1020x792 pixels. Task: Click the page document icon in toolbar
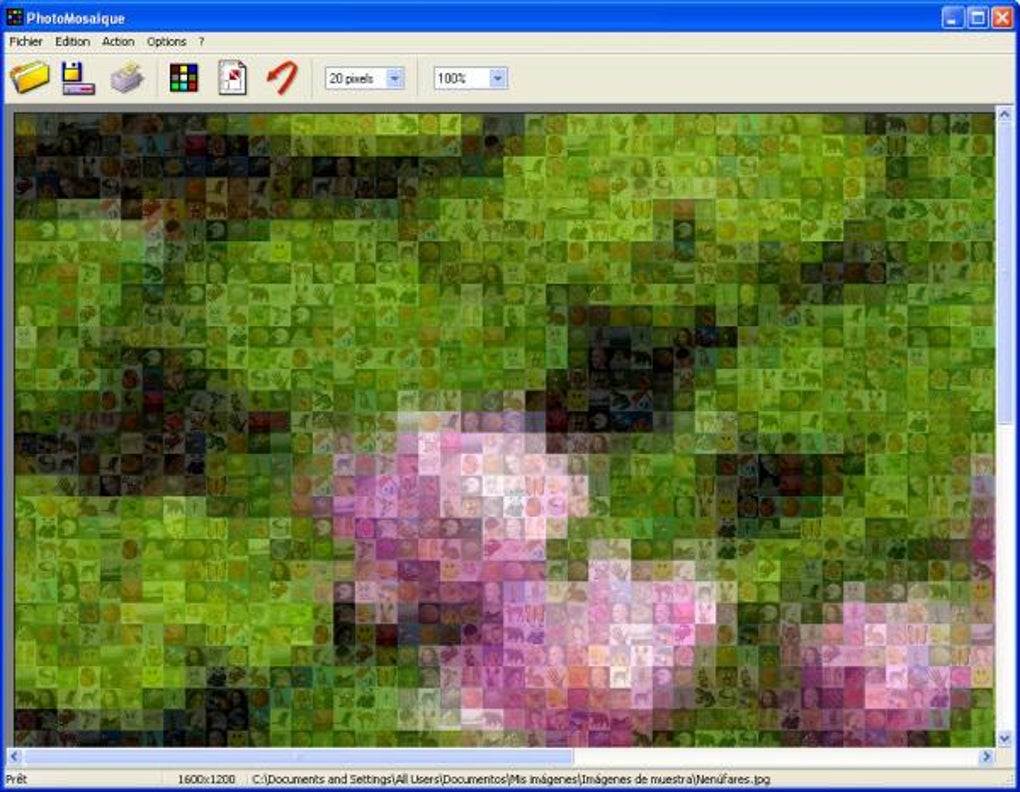tap(232, 78)
